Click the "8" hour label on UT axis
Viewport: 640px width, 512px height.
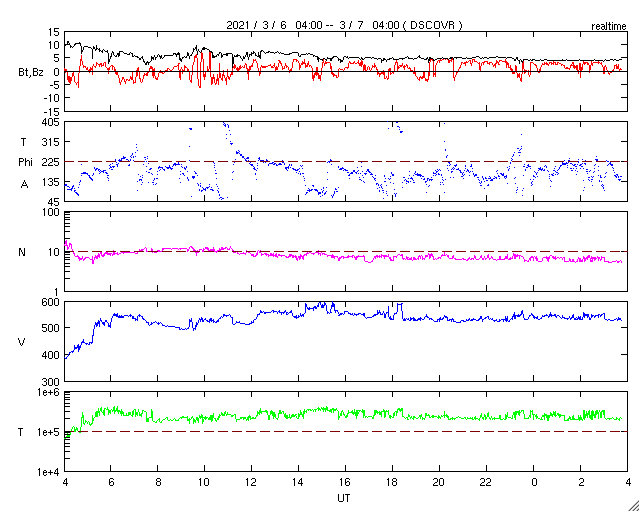click(x=158, y=482)
